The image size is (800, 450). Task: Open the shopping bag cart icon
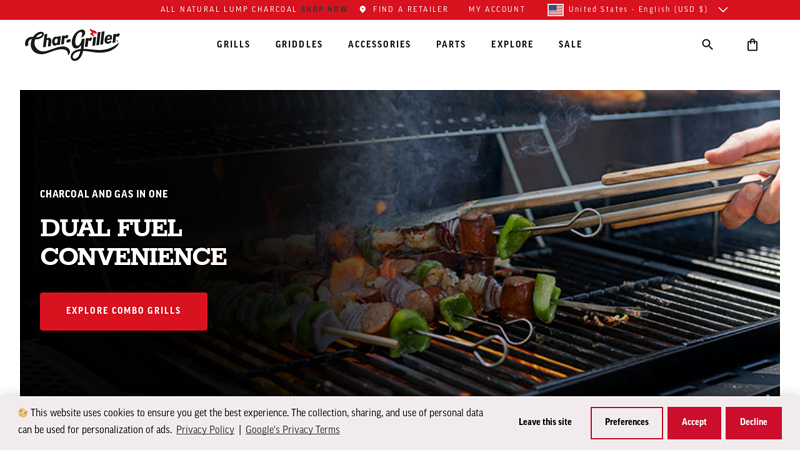(752, 45)
